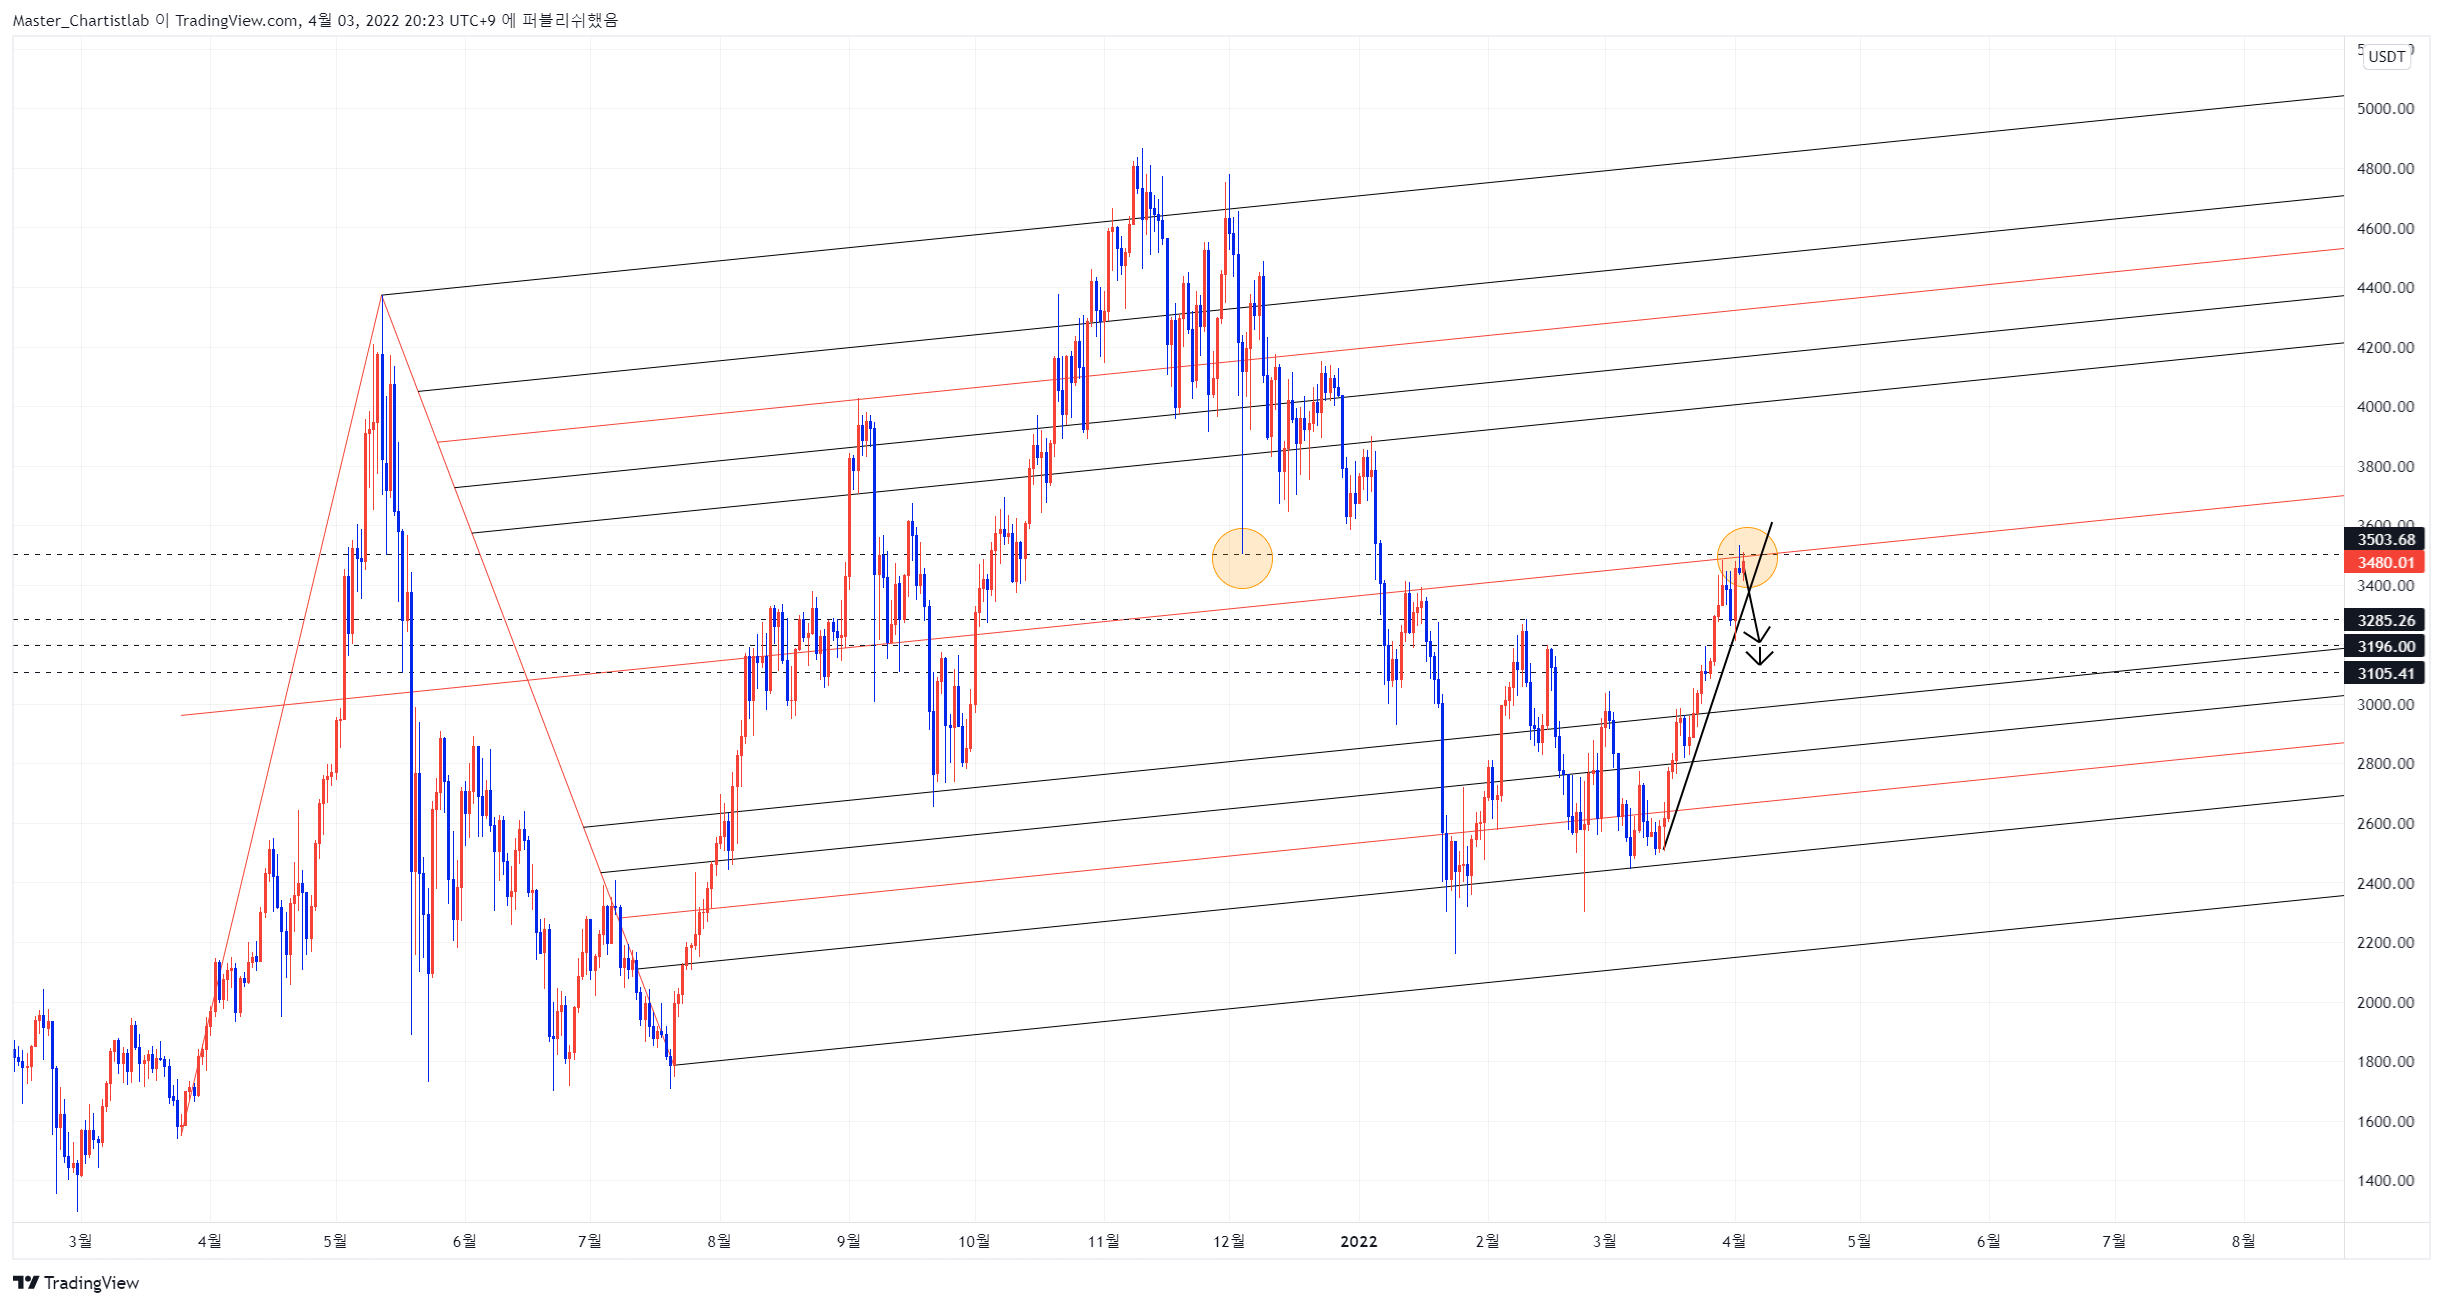Viewport: 2443px width, 1306px height.
Task: Click the 4000.00 price axis value
Action: point(2385,407)
